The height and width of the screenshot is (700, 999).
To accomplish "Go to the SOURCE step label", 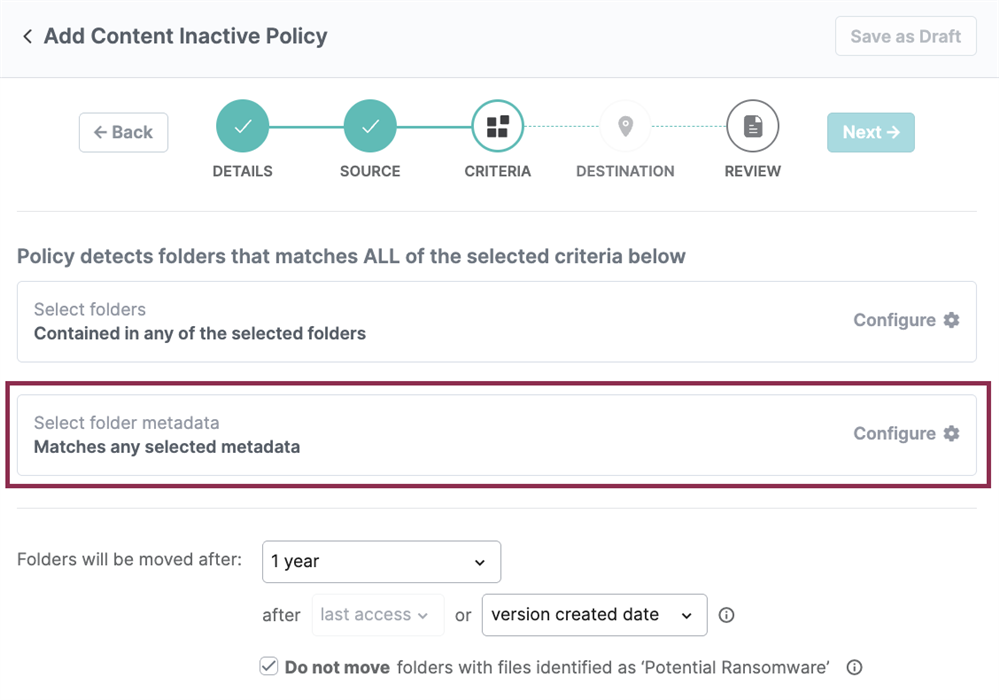I will [x=370, y=171].
